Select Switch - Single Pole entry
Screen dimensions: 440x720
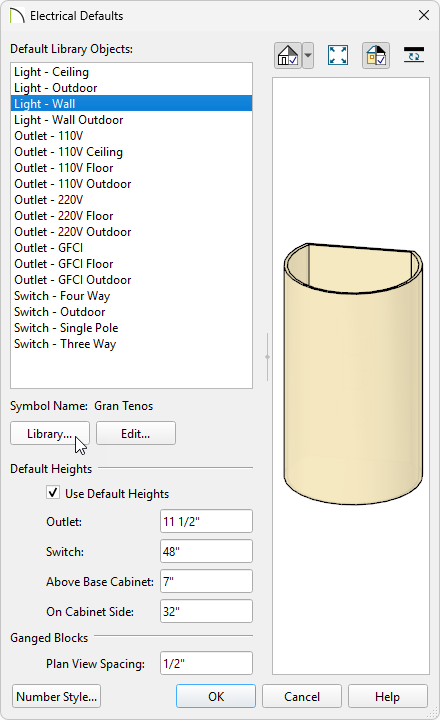(x=131, y=328)
